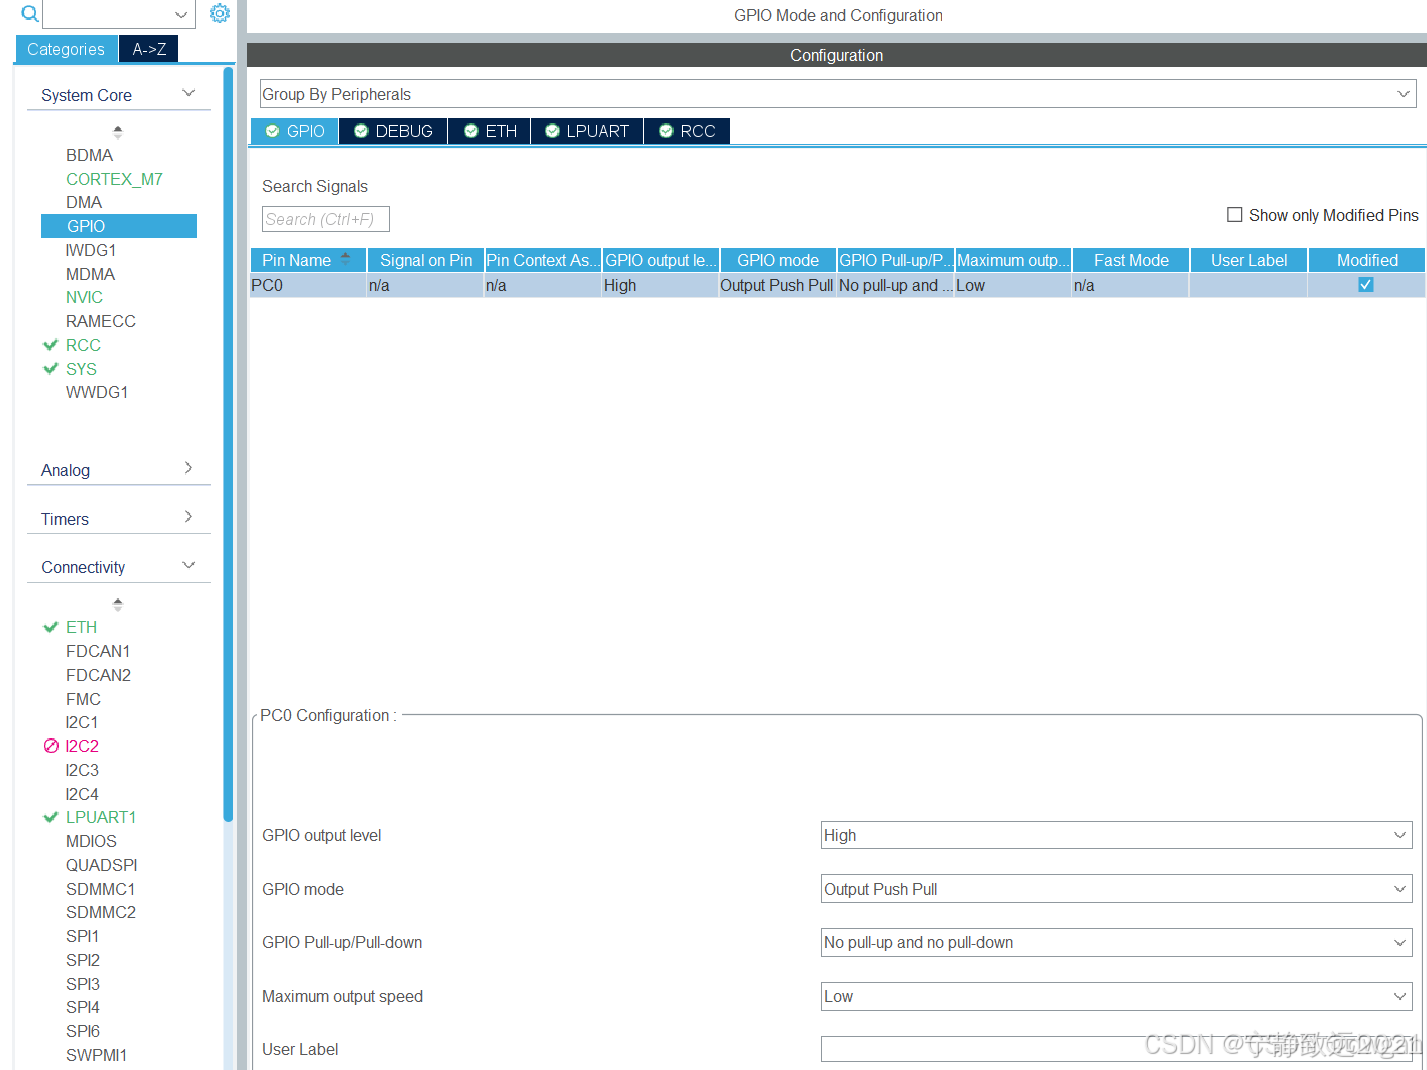Image resolution: width=1427 pixels, height=1070 pixels.
Task: Expand the Timers category
Action: pos(189,517)
